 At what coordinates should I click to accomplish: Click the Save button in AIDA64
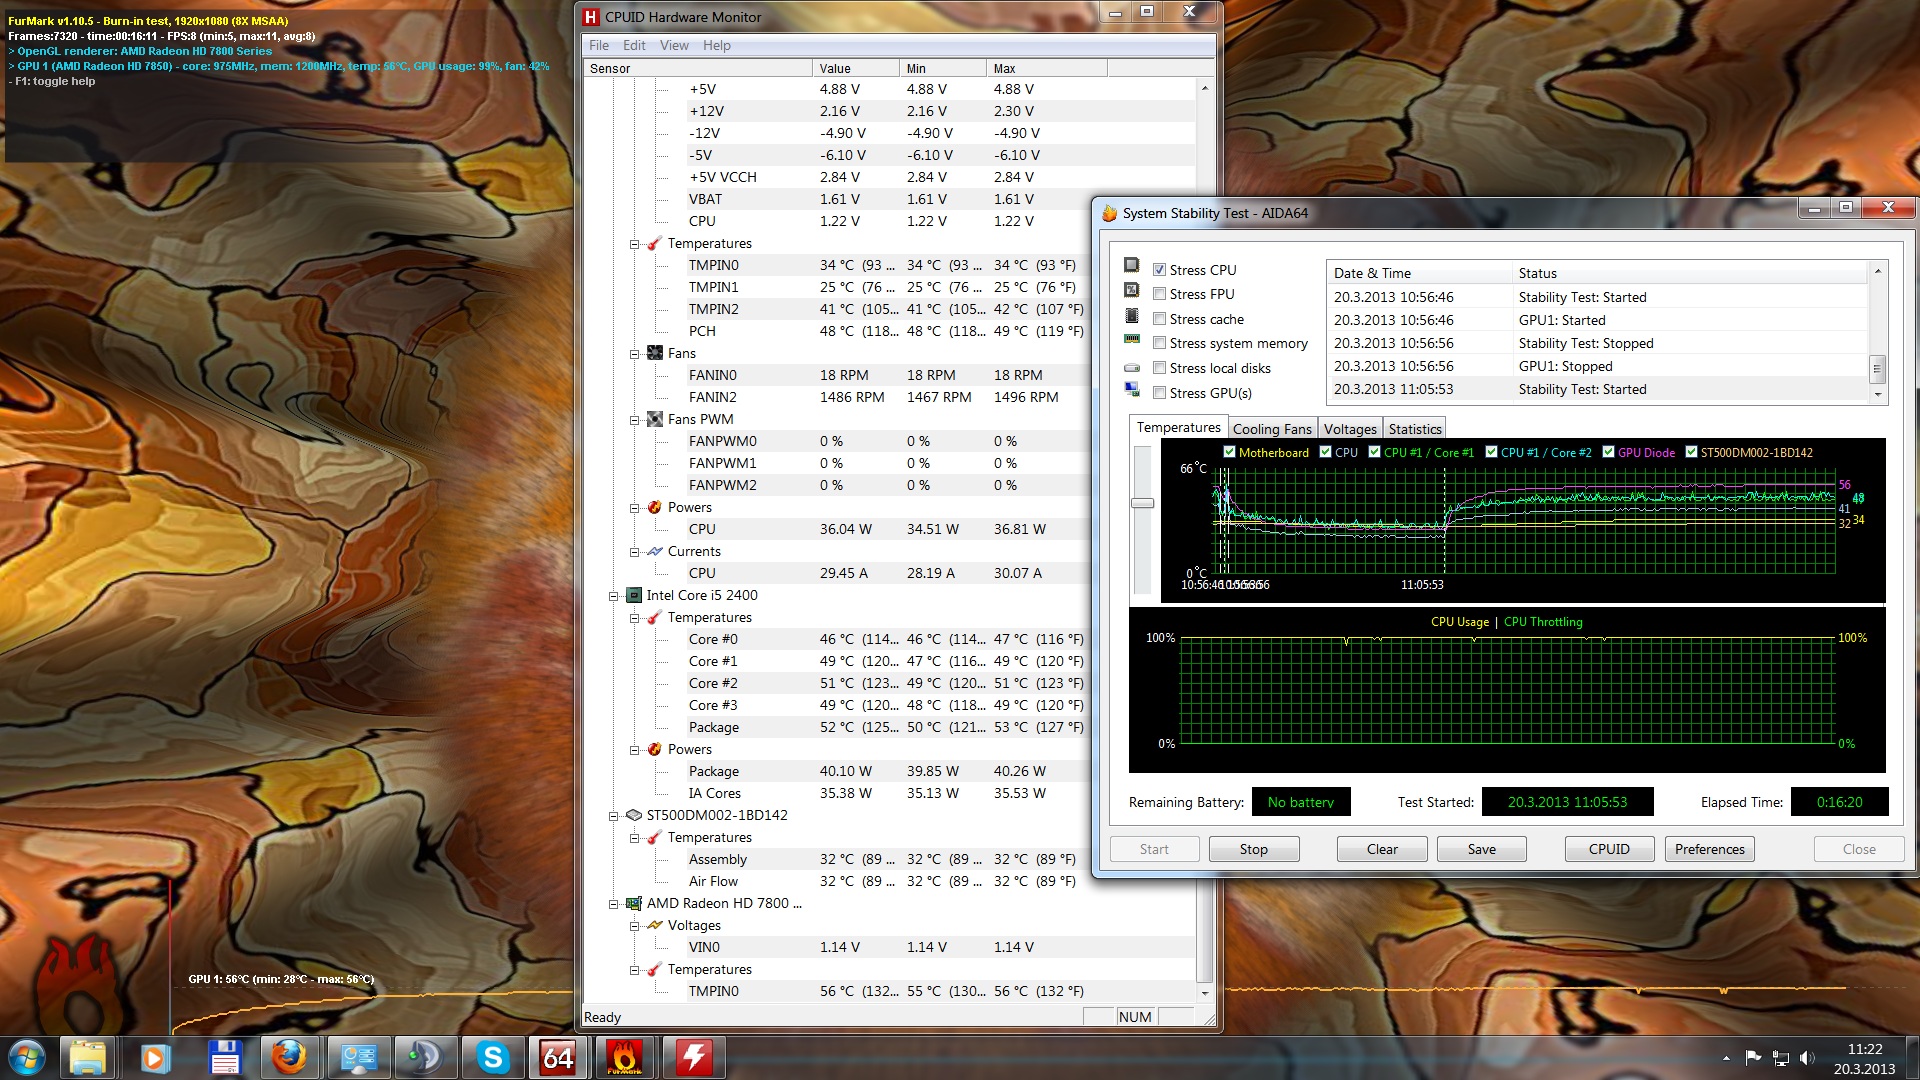[1482, 849]
